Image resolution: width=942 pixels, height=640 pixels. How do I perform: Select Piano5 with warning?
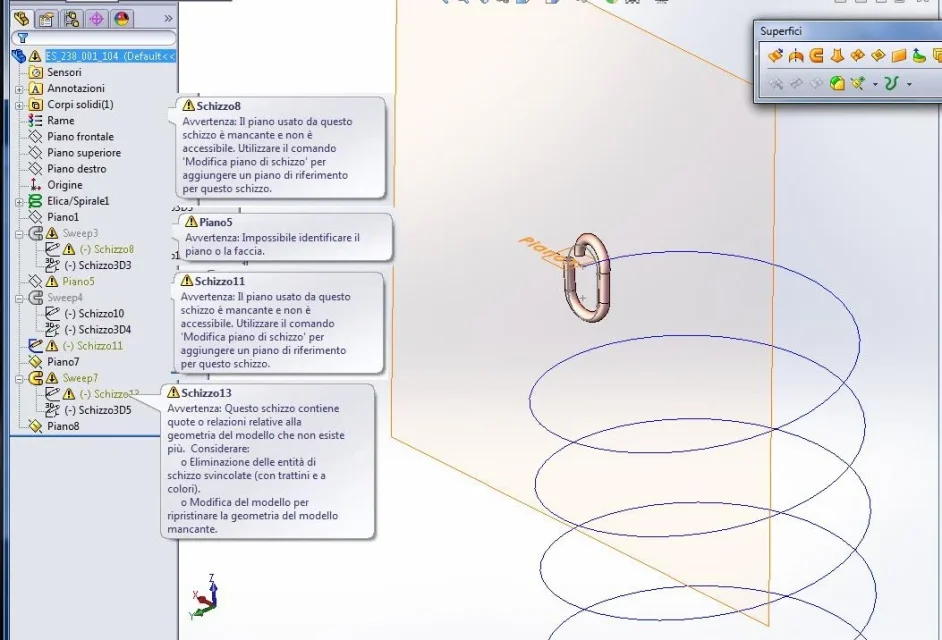[78, 281]
